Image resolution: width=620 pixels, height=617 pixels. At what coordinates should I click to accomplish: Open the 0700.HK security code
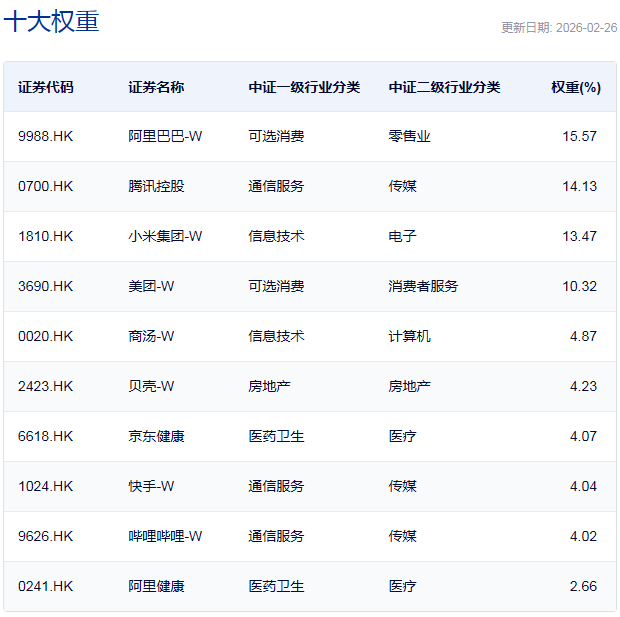click(46, 186)
